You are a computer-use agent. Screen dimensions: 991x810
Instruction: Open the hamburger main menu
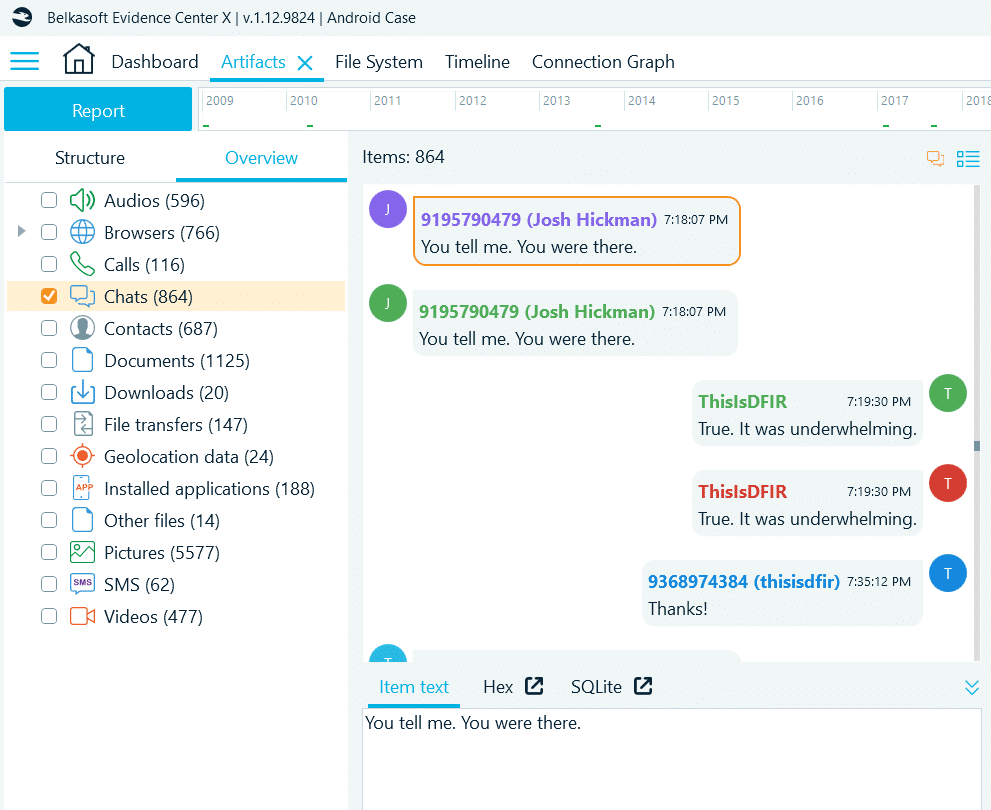24,61
